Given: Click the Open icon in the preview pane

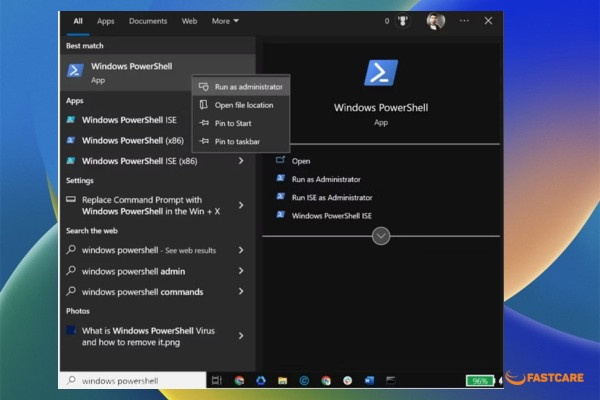Looking at the screenshot, I should [280, 160].
